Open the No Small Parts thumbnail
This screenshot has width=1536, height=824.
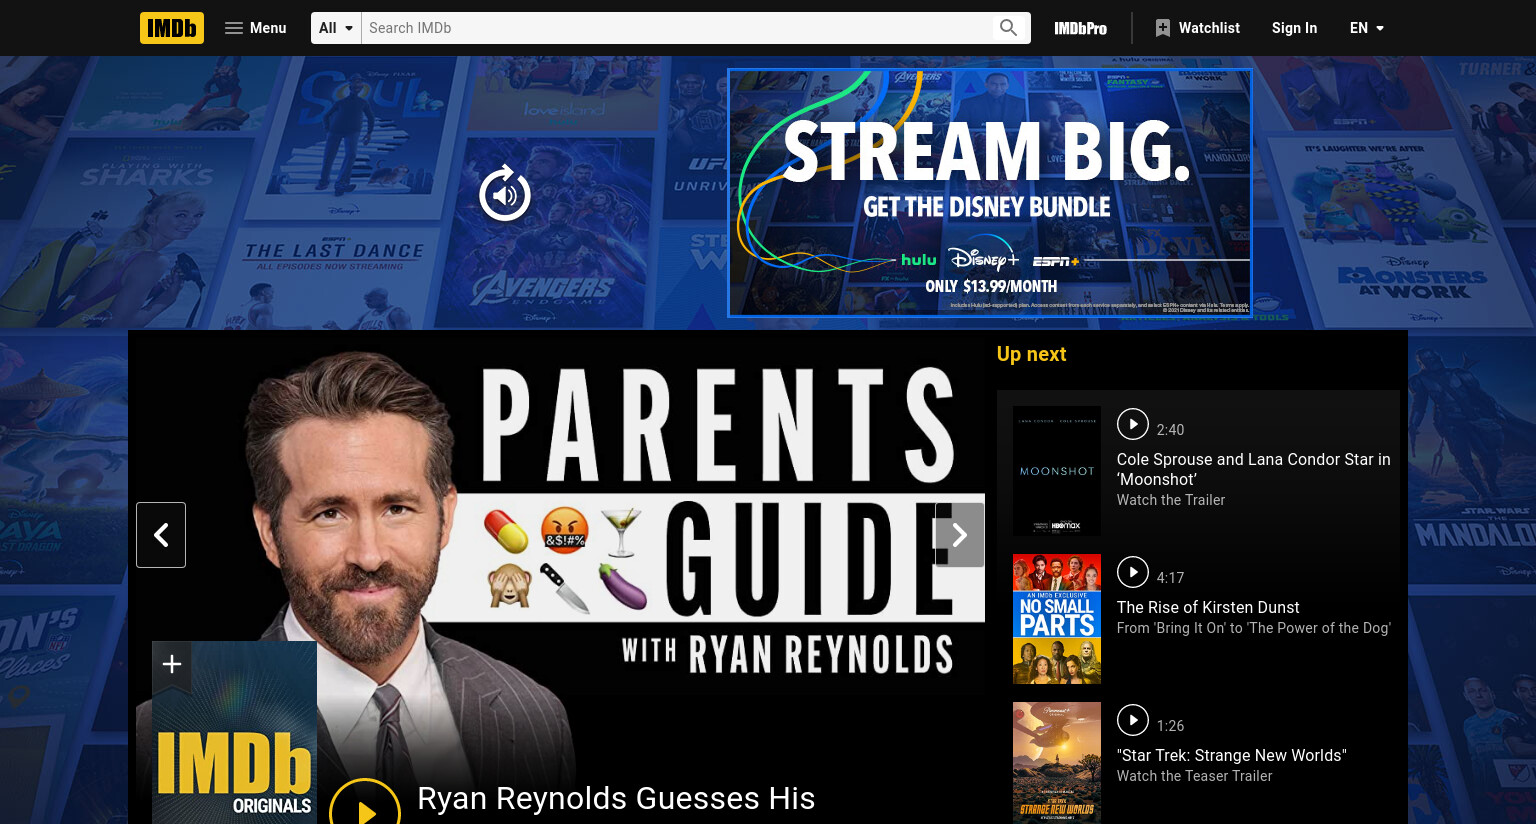click(1057, 619)
